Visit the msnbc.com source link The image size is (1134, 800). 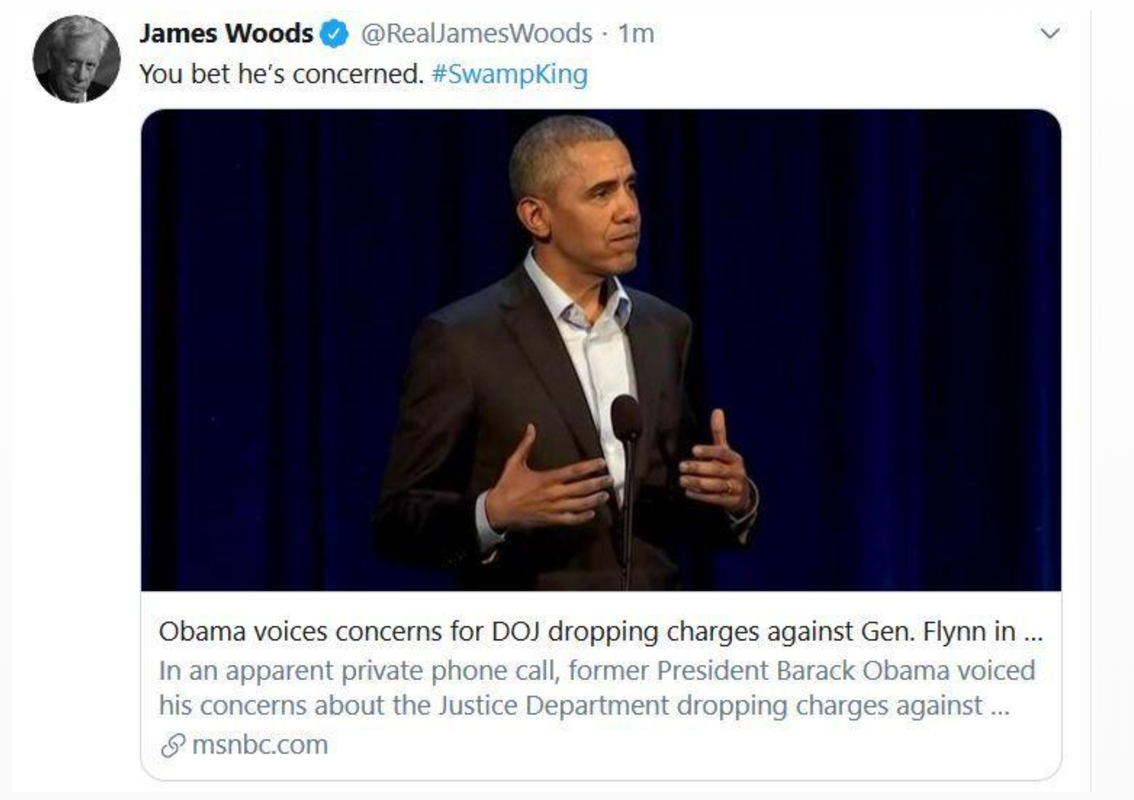click(x=260, y=745)
